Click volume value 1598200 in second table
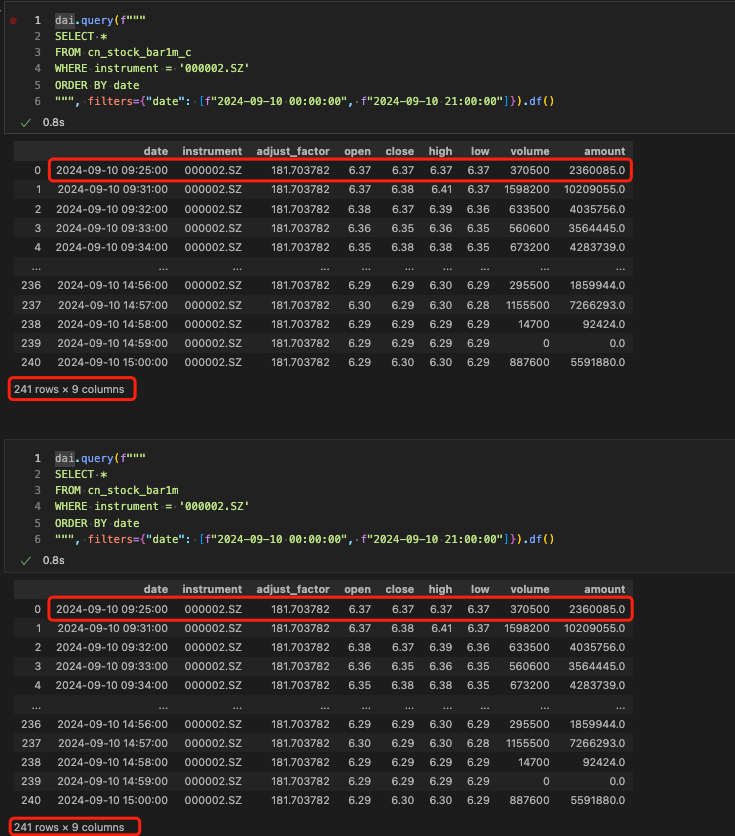This screenshot has width=735, height=836. click(x=521, y=627)
